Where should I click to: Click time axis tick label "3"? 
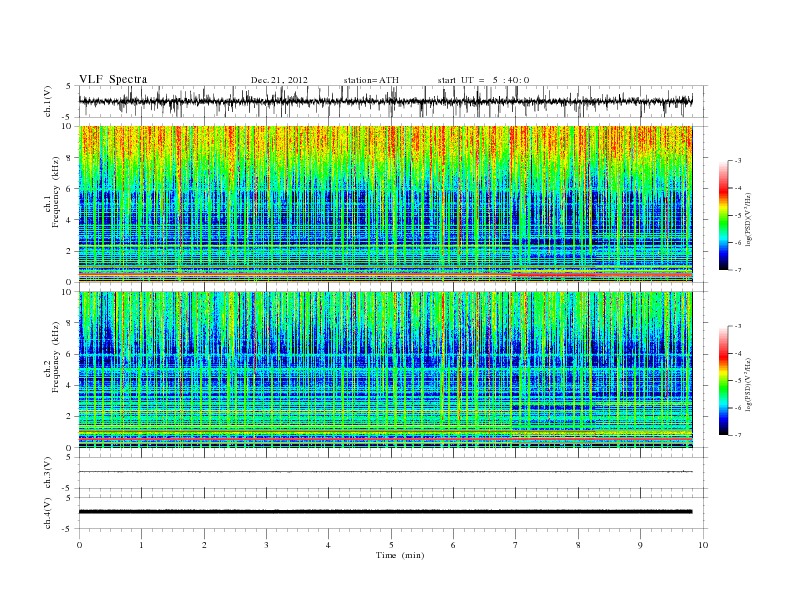point(266,545)
